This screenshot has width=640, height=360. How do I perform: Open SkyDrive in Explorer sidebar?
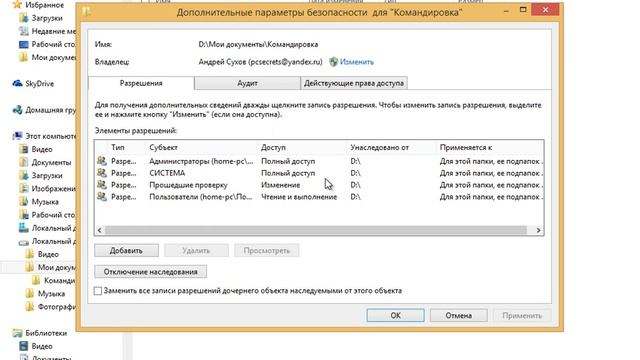coord(40,84)
